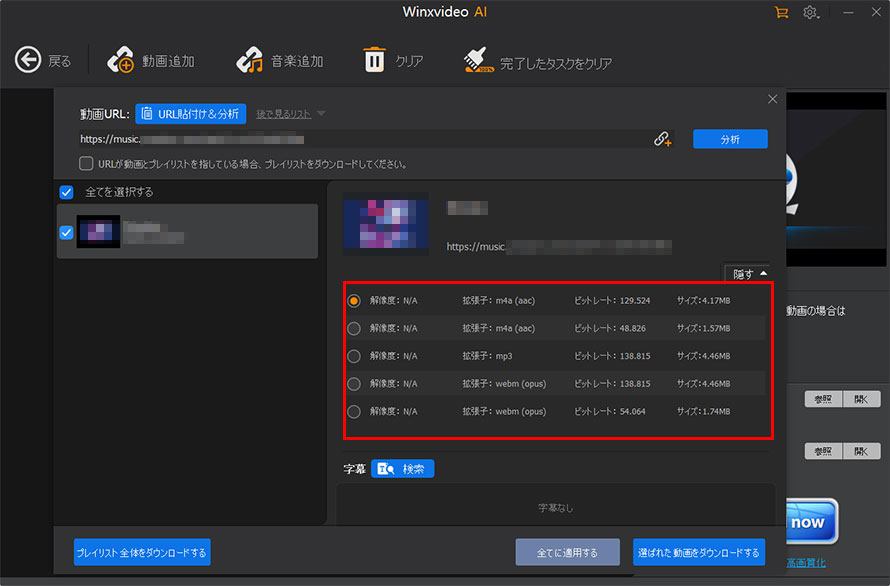
Task: Click the 字幕なし text area
Action: pyautogui.click(x=556, y=508)
